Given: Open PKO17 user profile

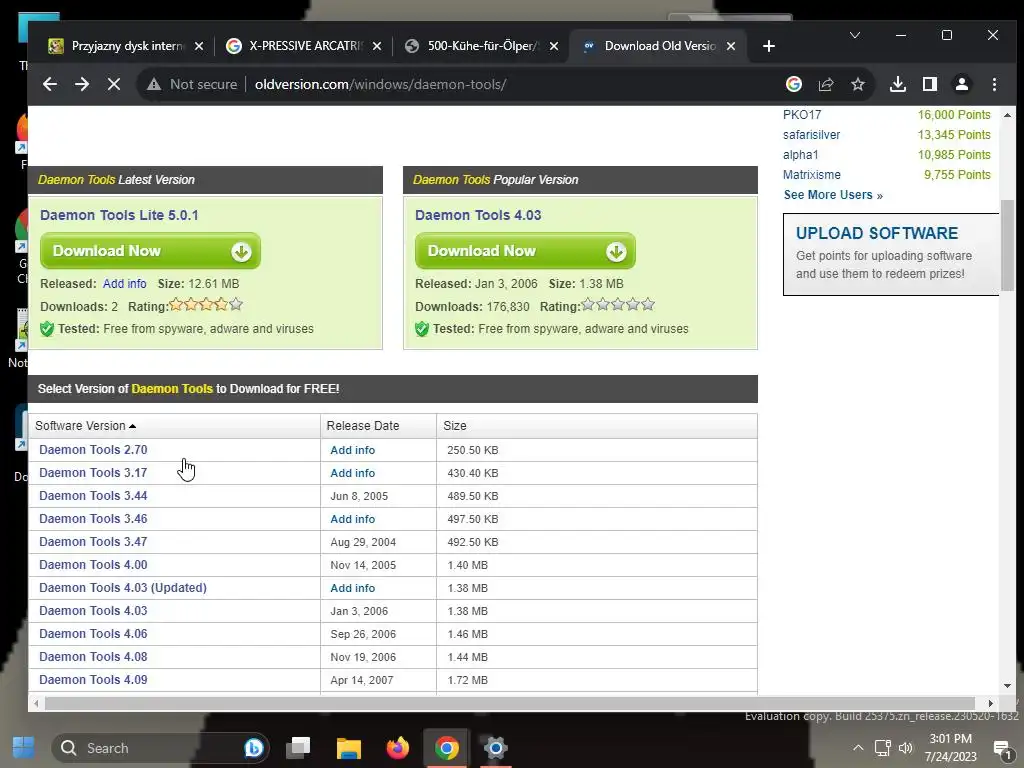Looking at the screenshot, I should click(802, 114).
